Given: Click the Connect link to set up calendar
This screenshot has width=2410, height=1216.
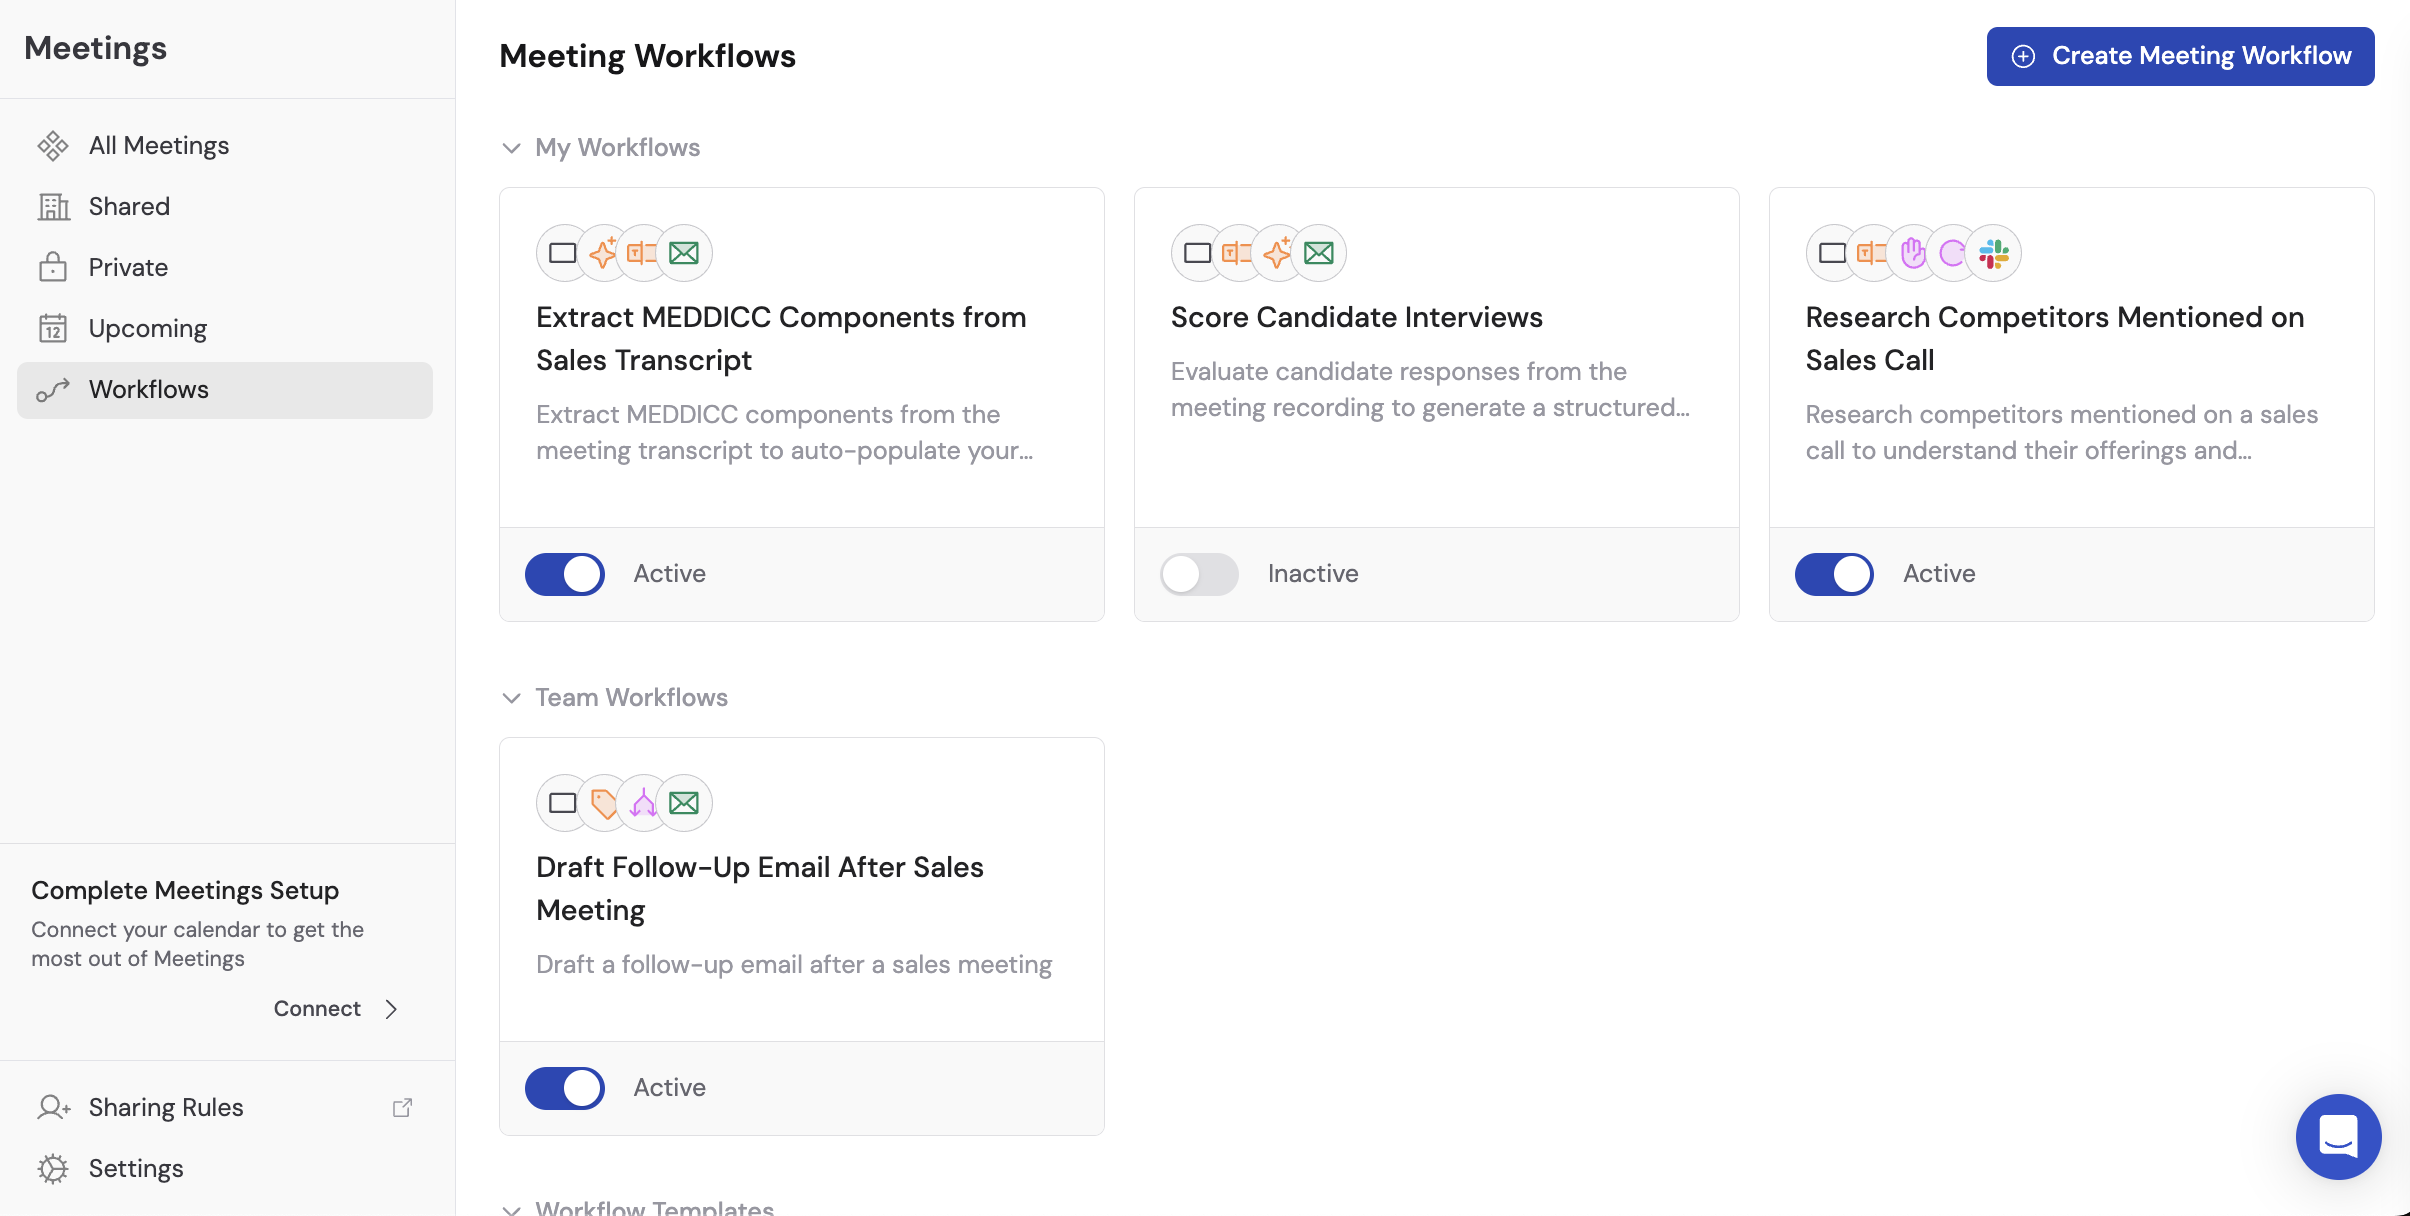Looking at the screenshot, I should (x=317, y=1008).
